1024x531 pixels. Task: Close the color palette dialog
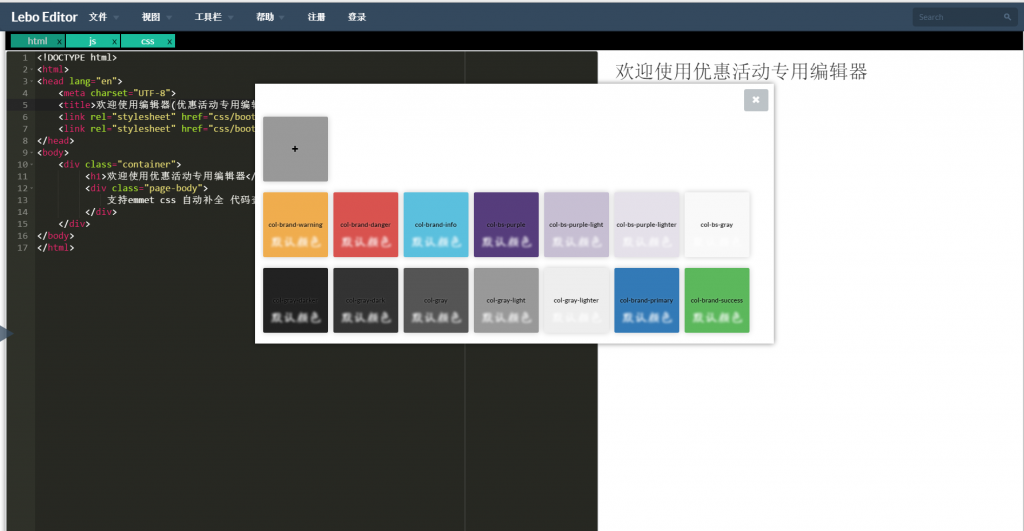pyautogui.click(x=755, y=99)
